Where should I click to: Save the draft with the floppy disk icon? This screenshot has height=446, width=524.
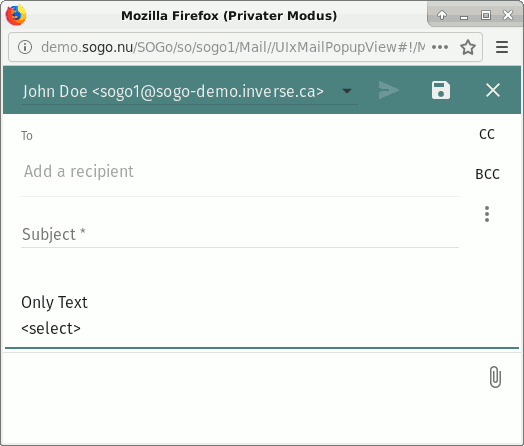tap(441, 90)
